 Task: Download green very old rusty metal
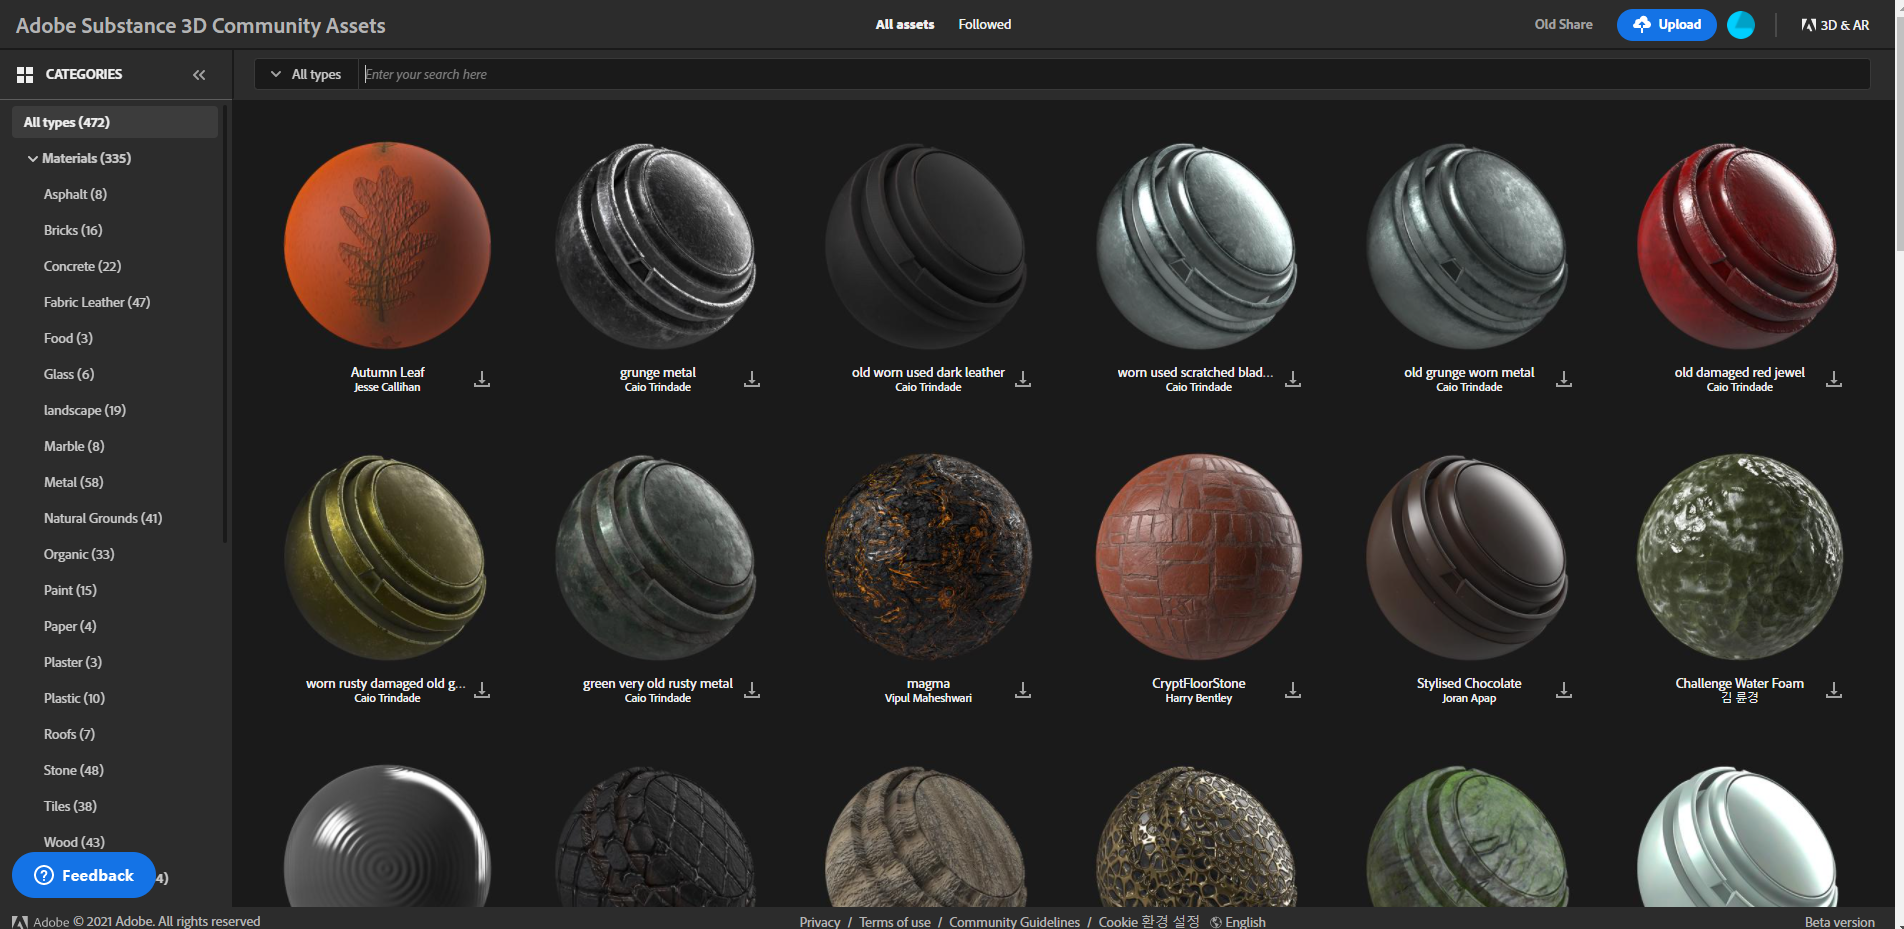point(752,690)
